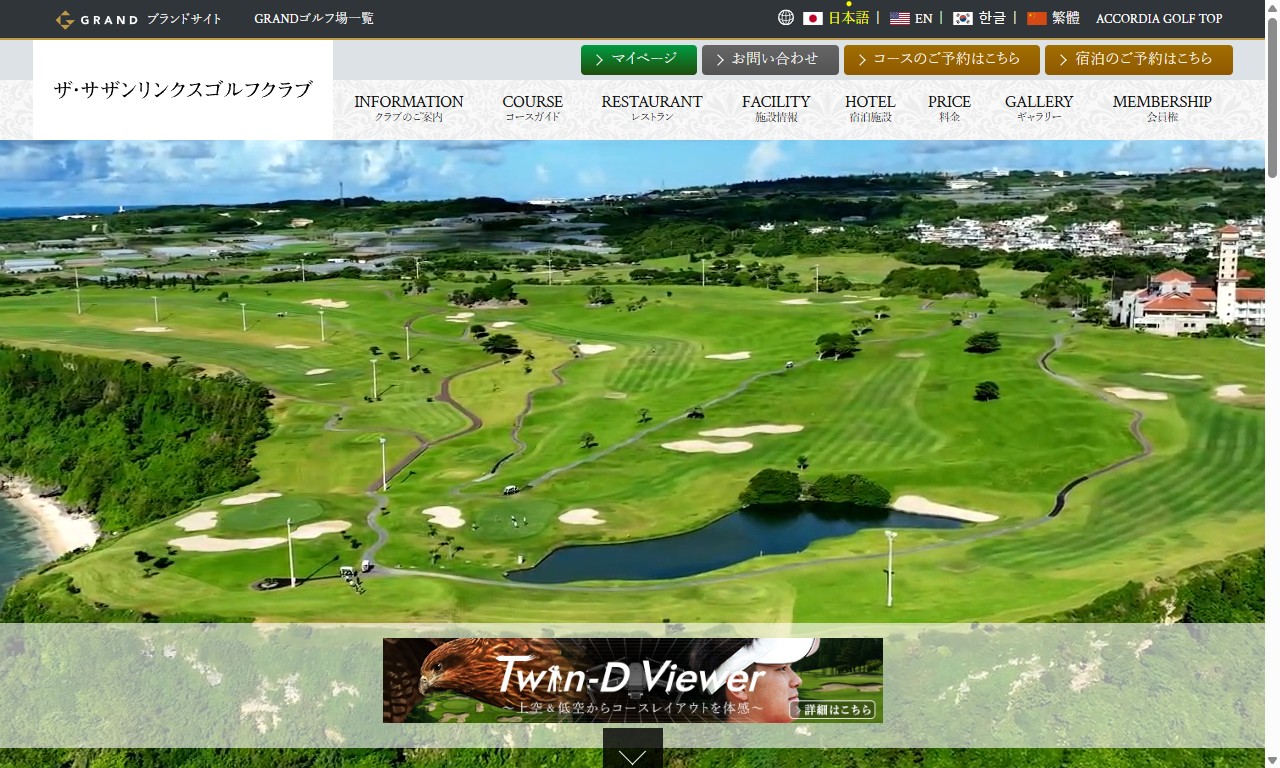Open HOTEL menu
This screenshot has height=768, width=1280.
click(870, 108)
